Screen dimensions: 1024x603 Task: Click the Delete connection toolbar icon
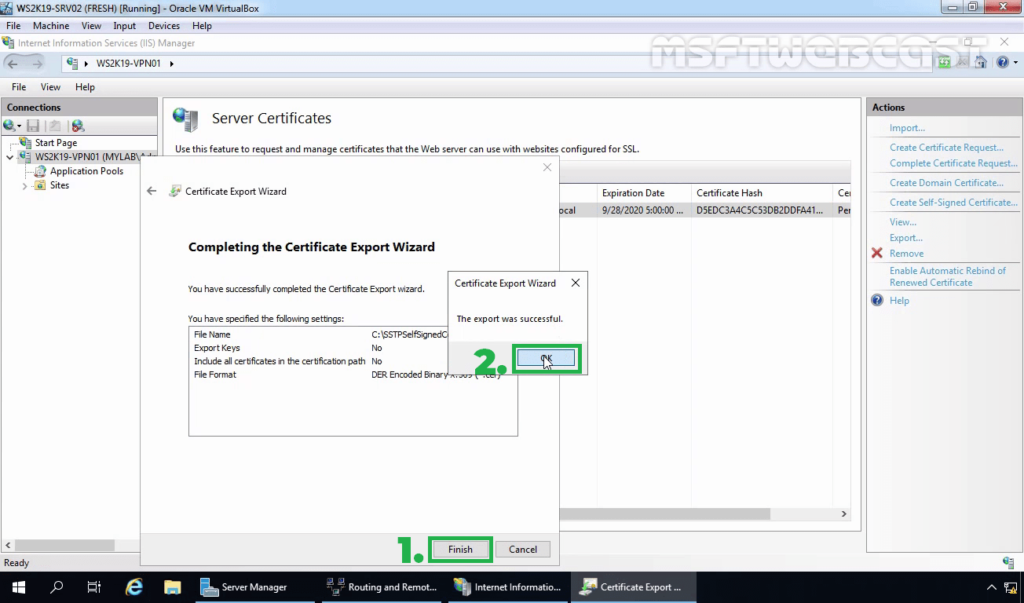pos(78,125)
